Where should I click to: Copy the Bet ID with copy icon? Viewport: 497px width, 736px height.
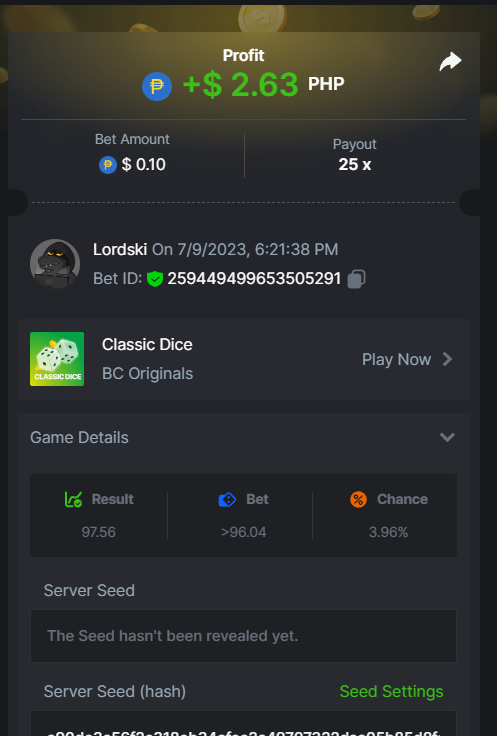356,278
